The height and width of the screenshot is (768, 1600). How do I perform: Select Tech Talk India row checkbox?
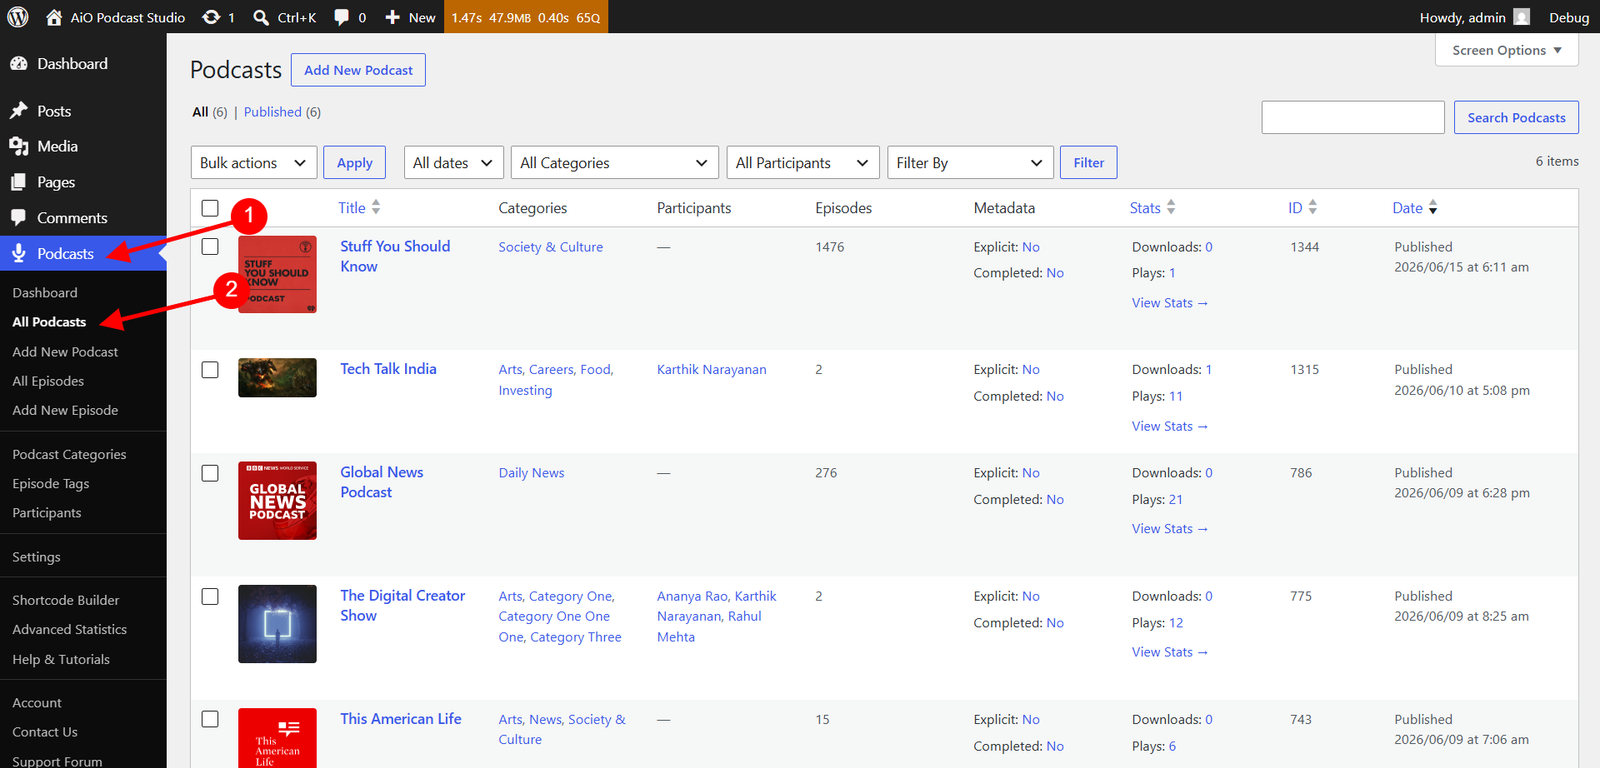coord(210,370)
